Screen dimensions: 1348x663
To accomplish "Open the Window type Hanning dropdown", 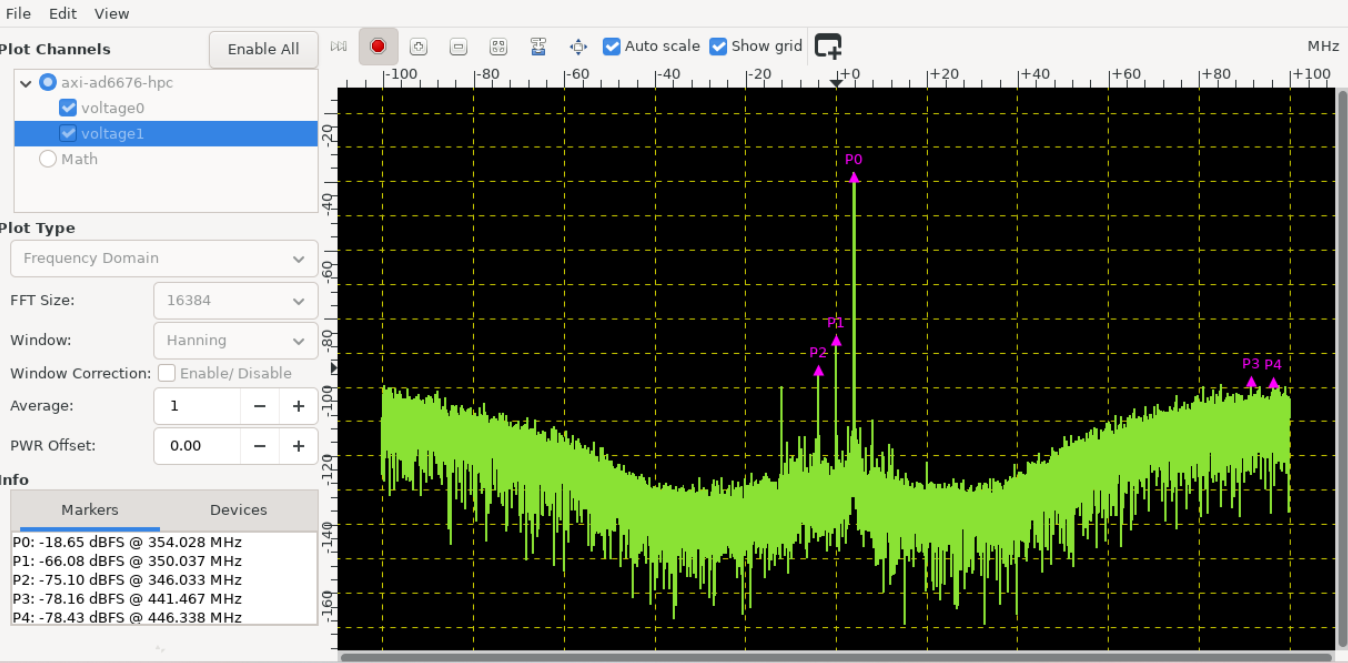I will tap(236, 340).
